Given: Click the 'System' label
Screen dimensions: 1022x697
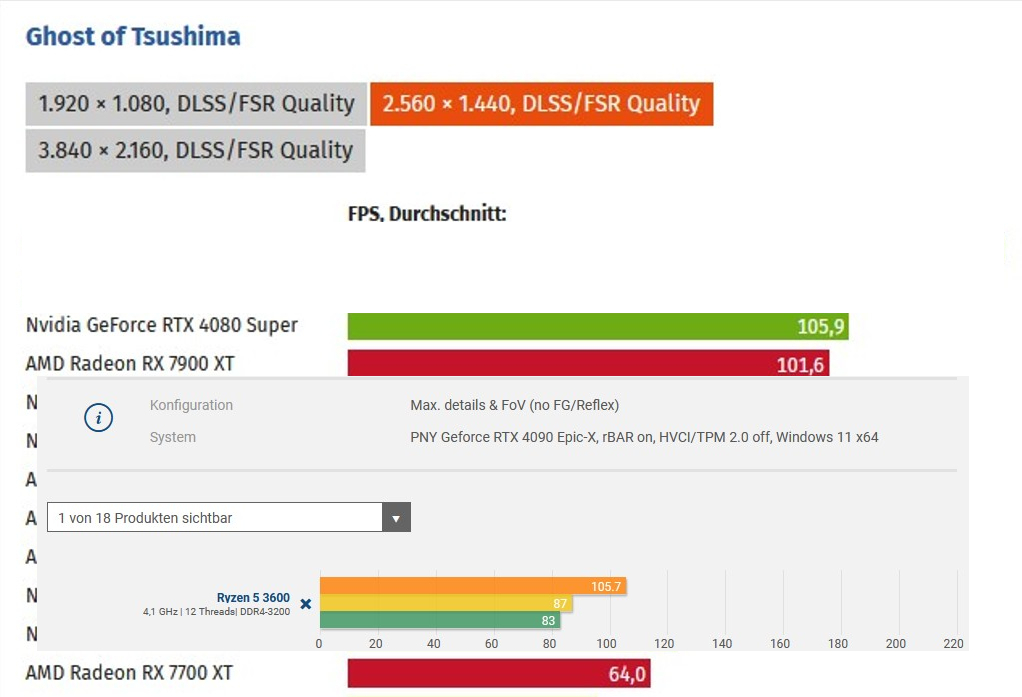Looking at the screenshot, I should (x=173, y=437).
